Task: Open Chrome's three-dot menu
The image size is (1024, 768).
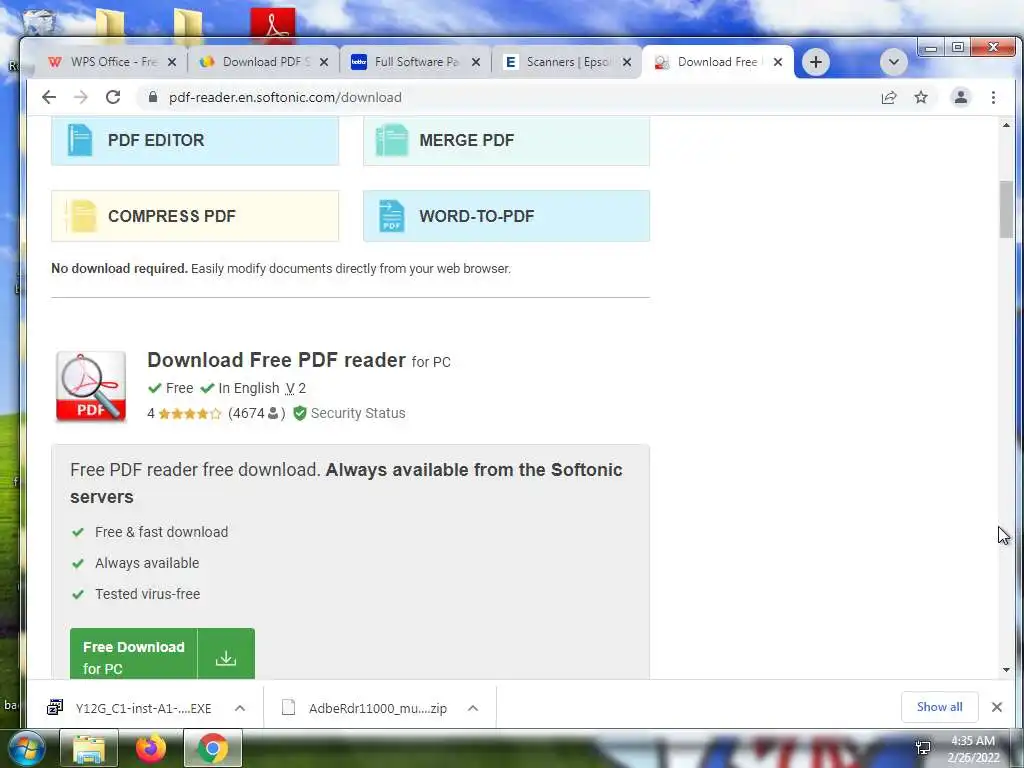Action: click(x=993, y=97)
